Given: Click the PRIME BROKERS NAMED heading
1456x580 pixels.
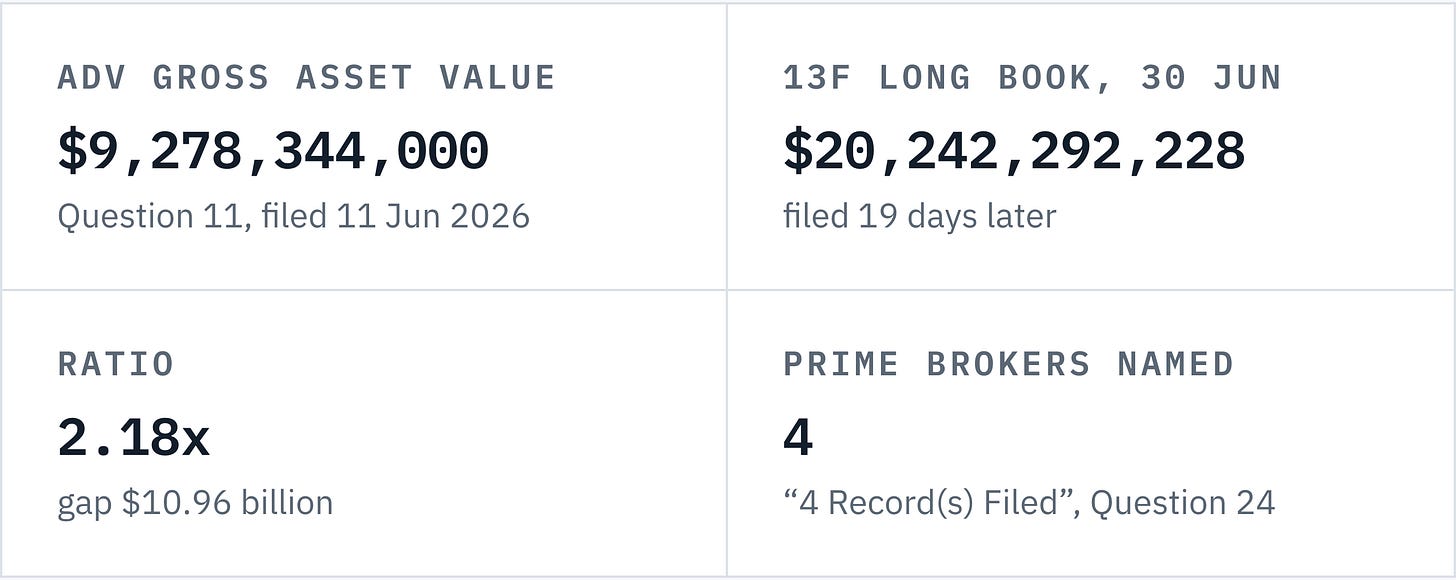Looking at the screenshot, I should tap(1009, 364).
